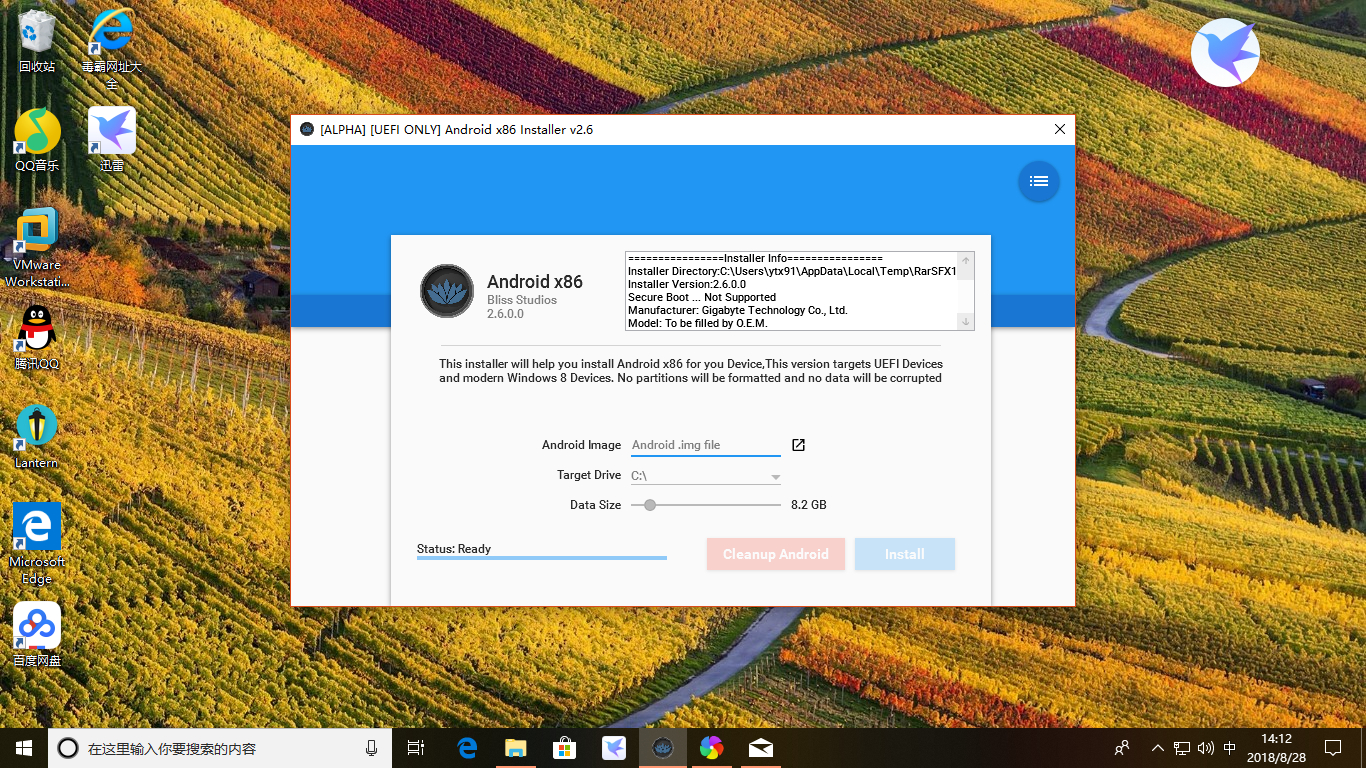Open the installer's hamburger list menu
This screenshot has height=768, width=1366.
1039,181
